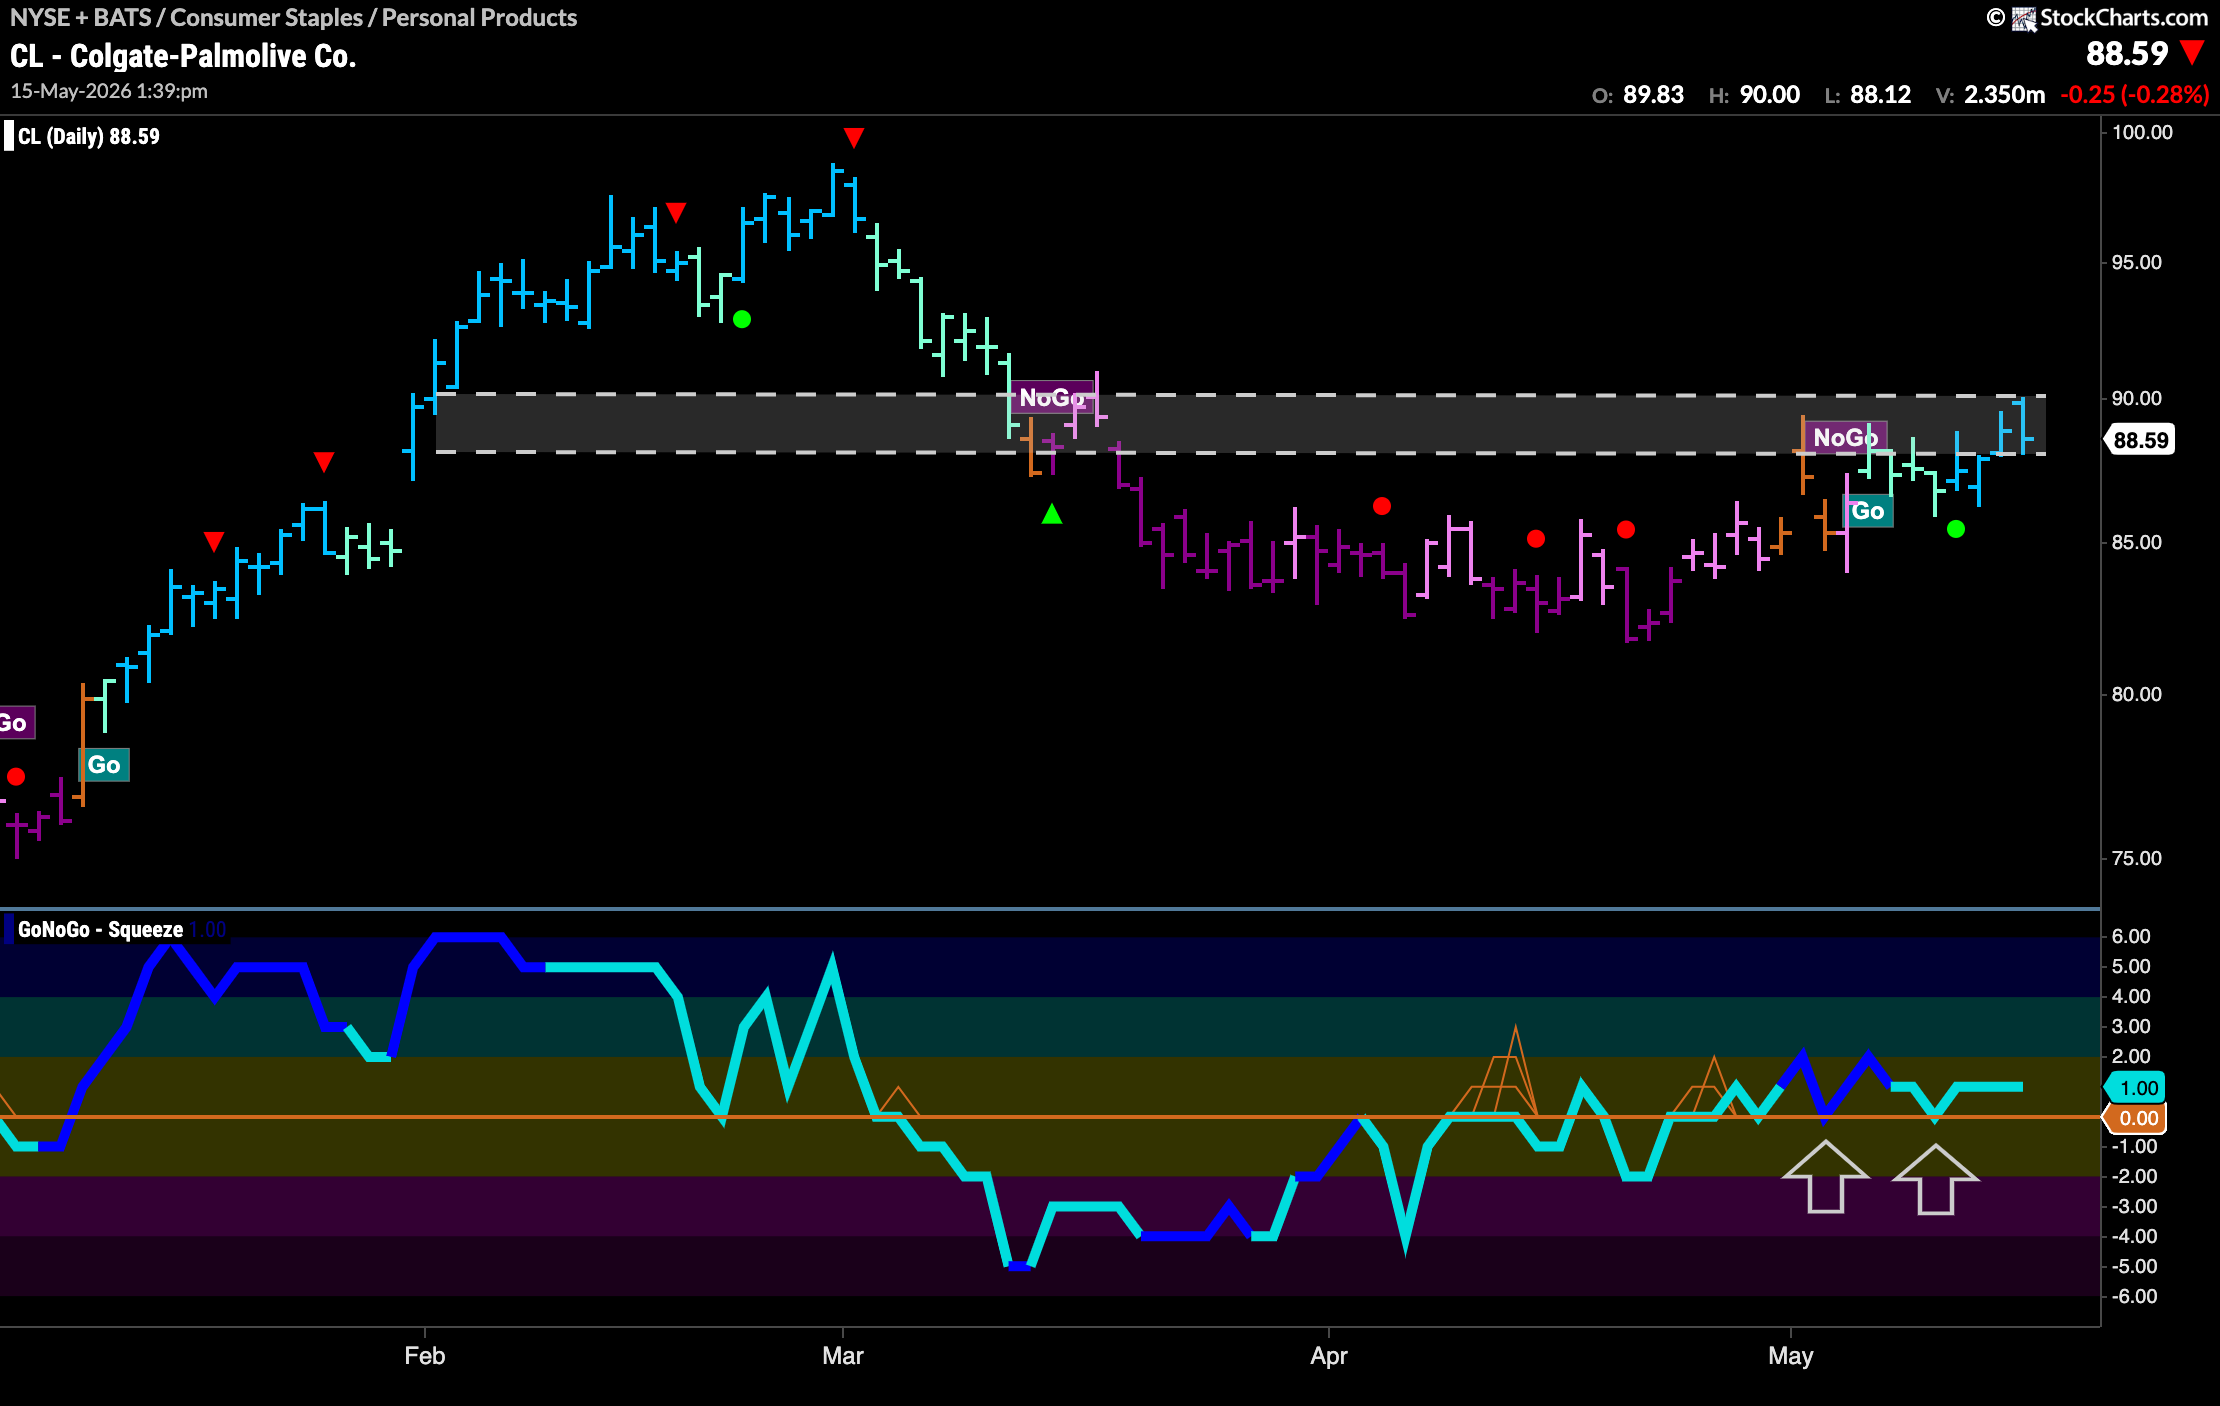Click the green up triangle marker in mid-March
This screenshot has width=2220, height=1406.
[1051, 514]
